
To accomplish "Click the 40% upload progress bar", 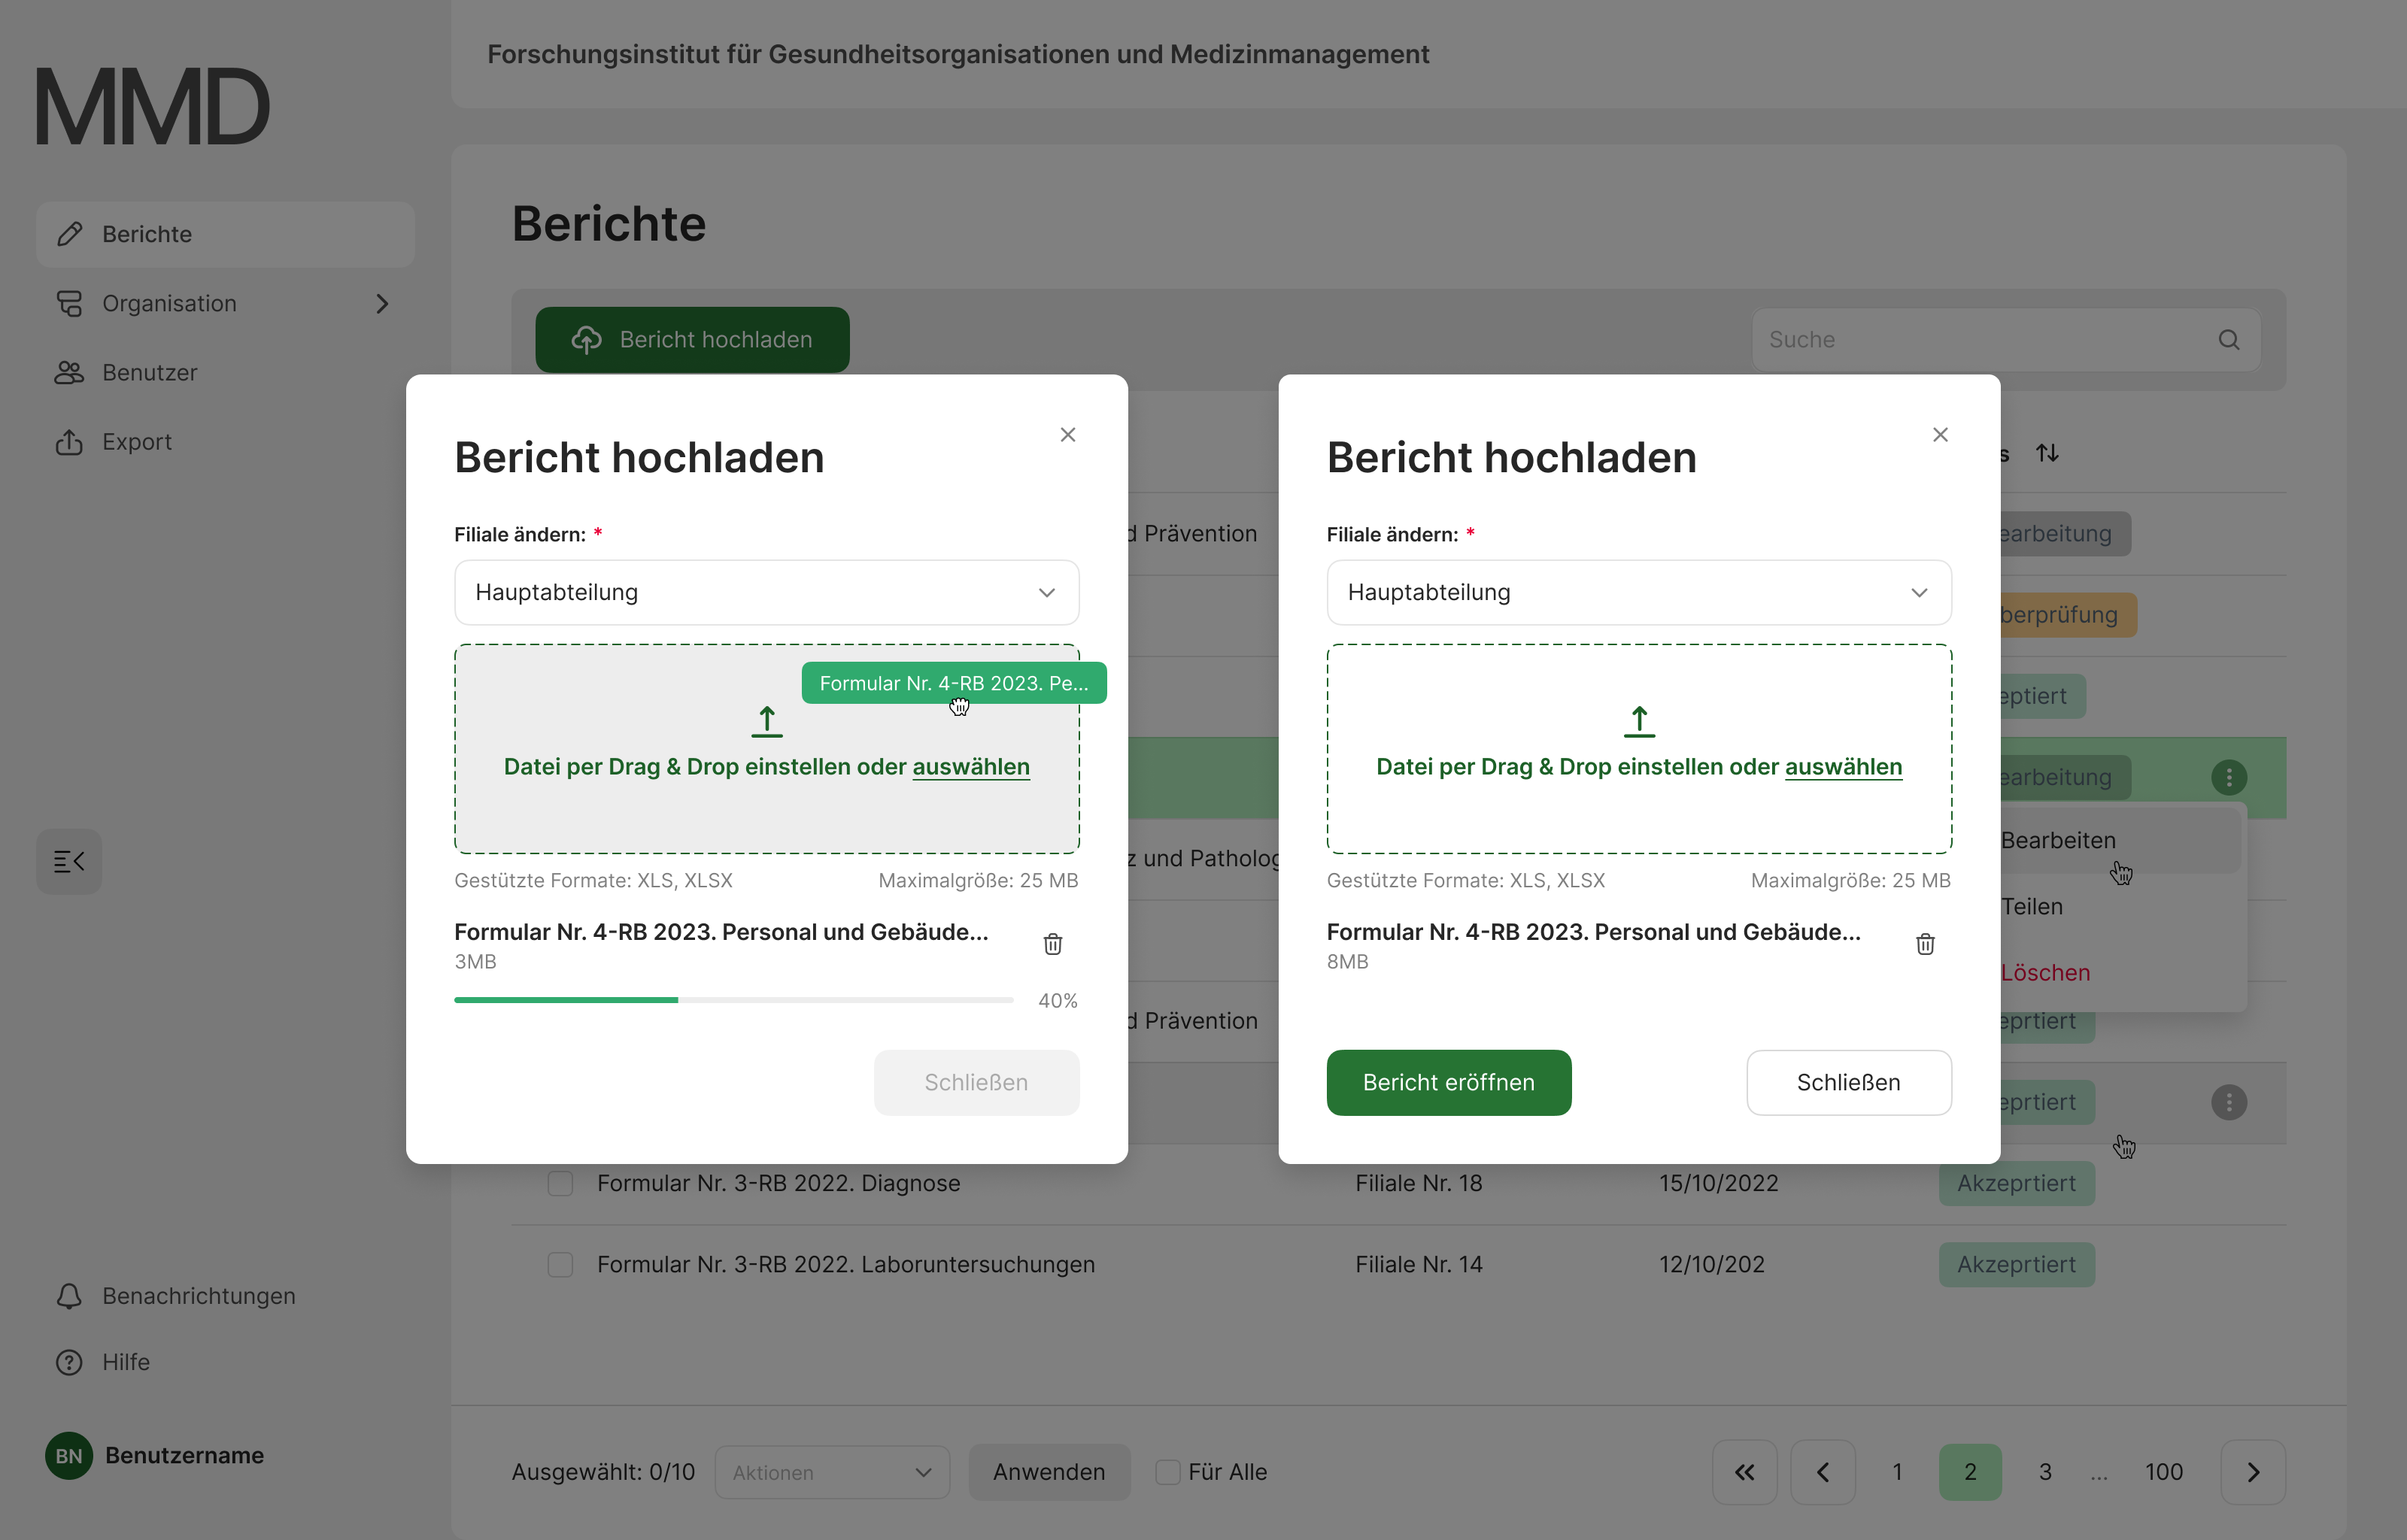I will [733, 1000].
